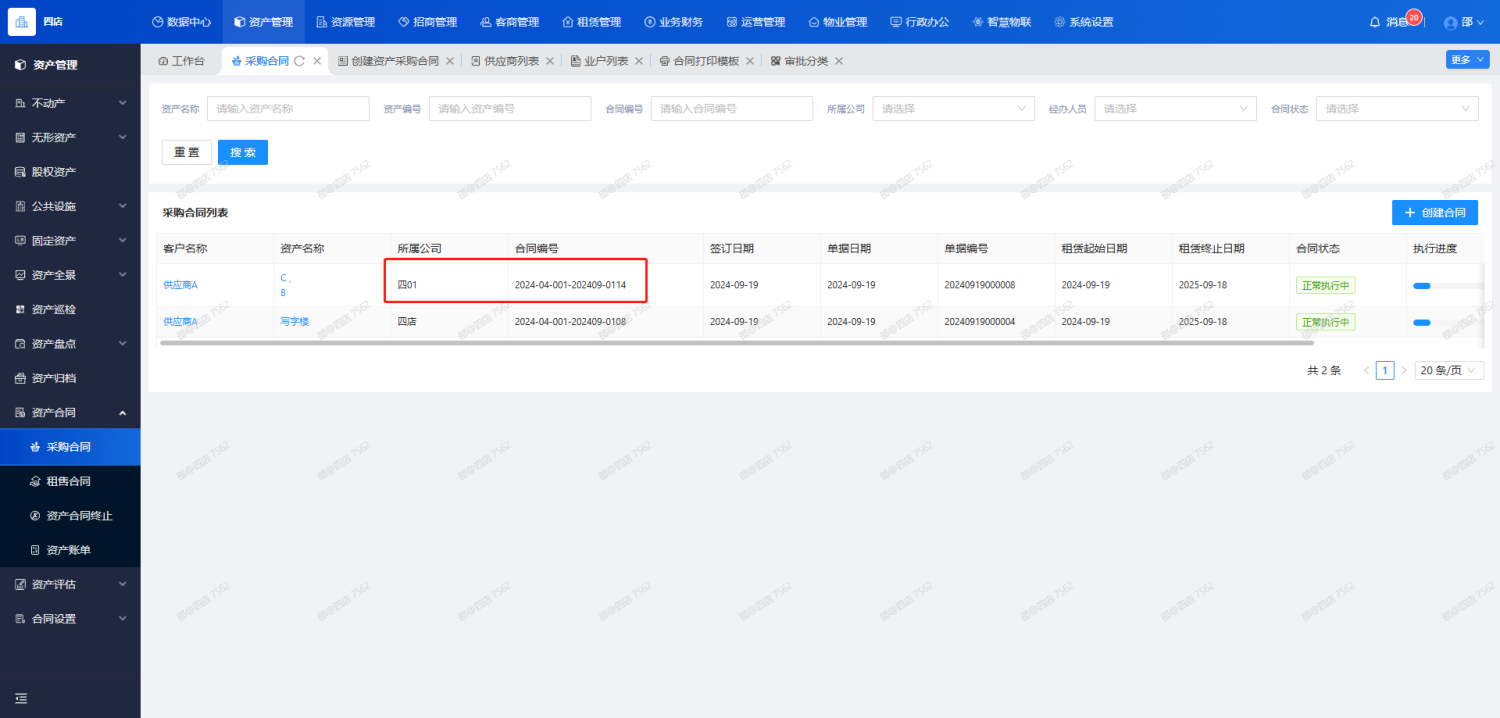
Task: Open the 招商管理 top menu
Action: pyautogui.click(x=427, y=22)
